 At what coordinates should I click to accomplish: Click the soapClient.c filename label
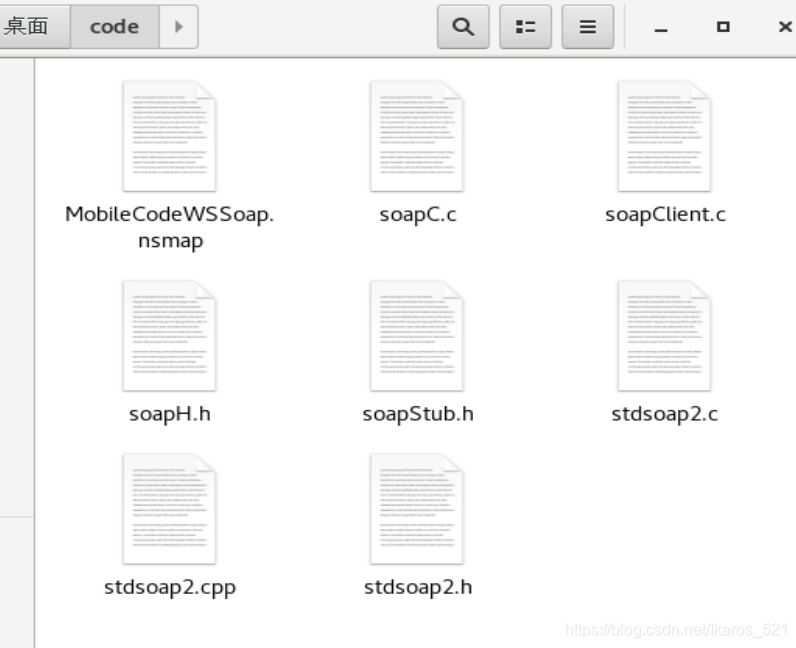[x=665, y=215]
